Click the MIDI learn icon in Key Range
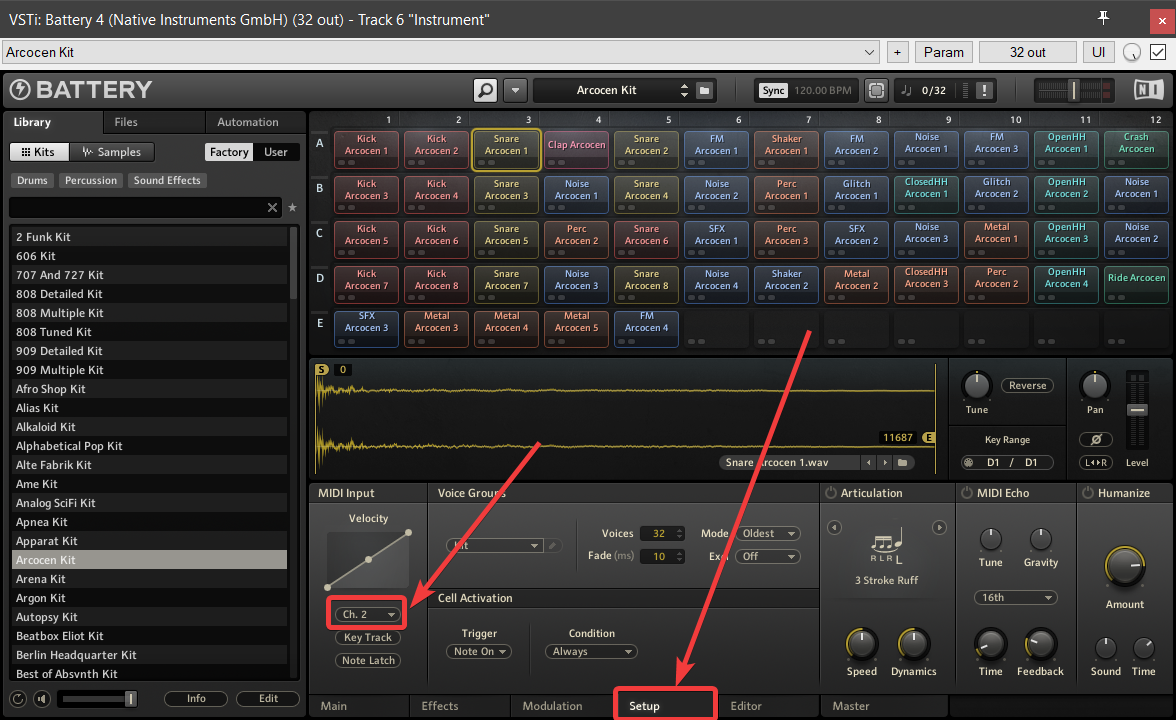Image resolution: width=1176 pixels, height=720 pixels. (969, 463)
